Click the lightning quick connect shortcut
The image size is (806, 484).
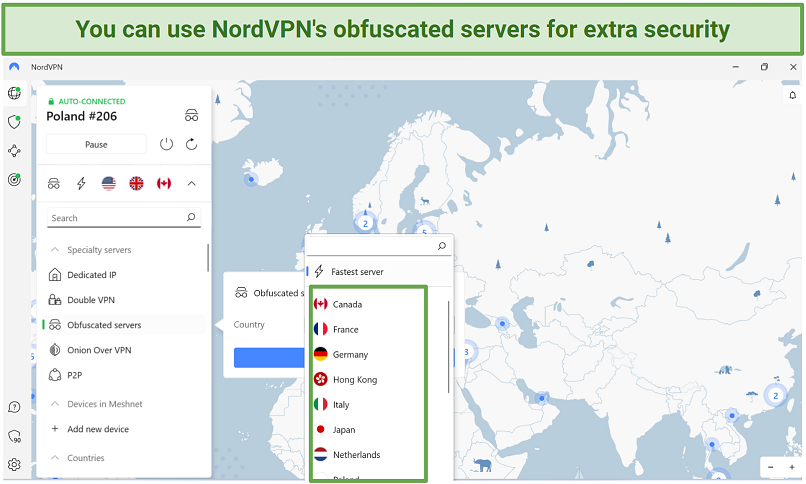pos(81,183)
